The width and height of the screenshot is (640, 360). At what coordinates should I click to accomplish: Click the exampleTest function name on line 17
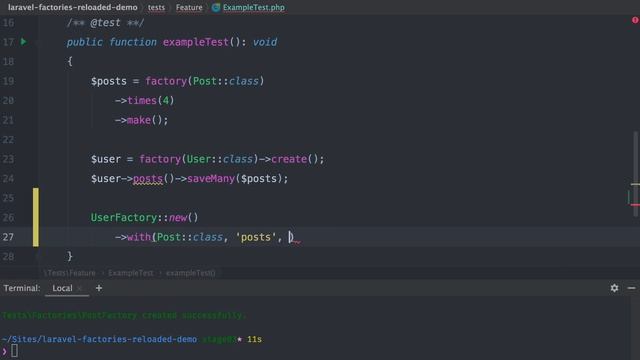tap(196, 42)
